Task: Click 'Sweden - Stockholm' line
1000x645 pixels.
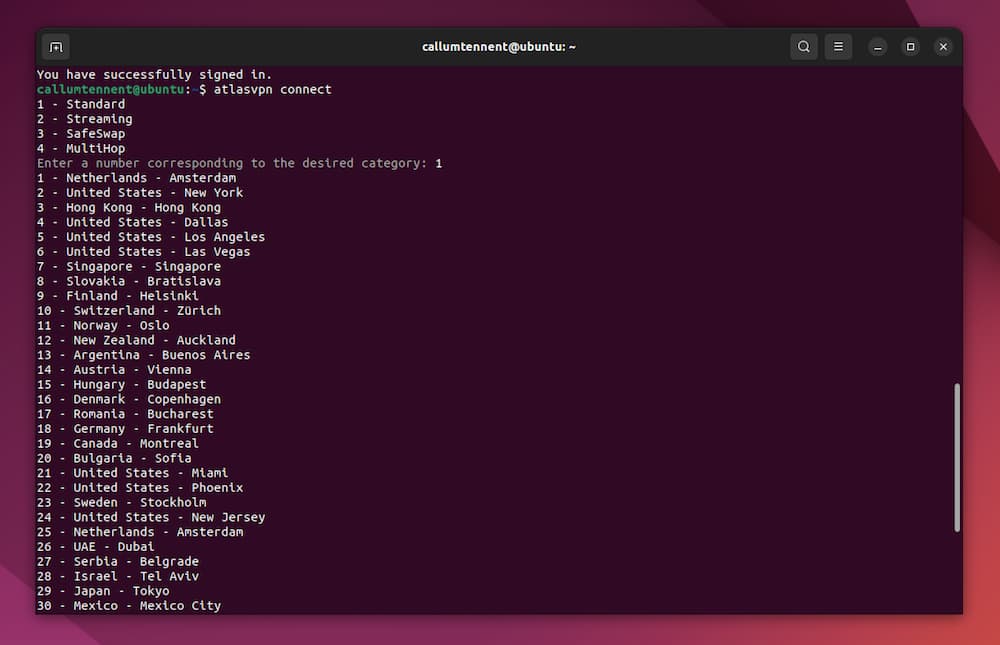Action: tap(122, 502)
